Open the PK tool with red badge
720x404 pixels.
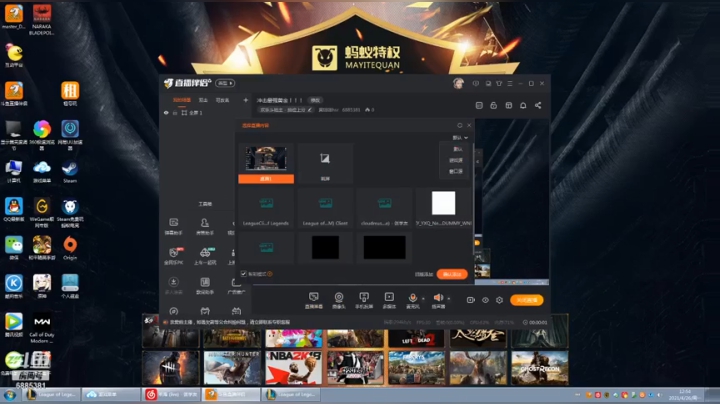(x=174, y=256)
